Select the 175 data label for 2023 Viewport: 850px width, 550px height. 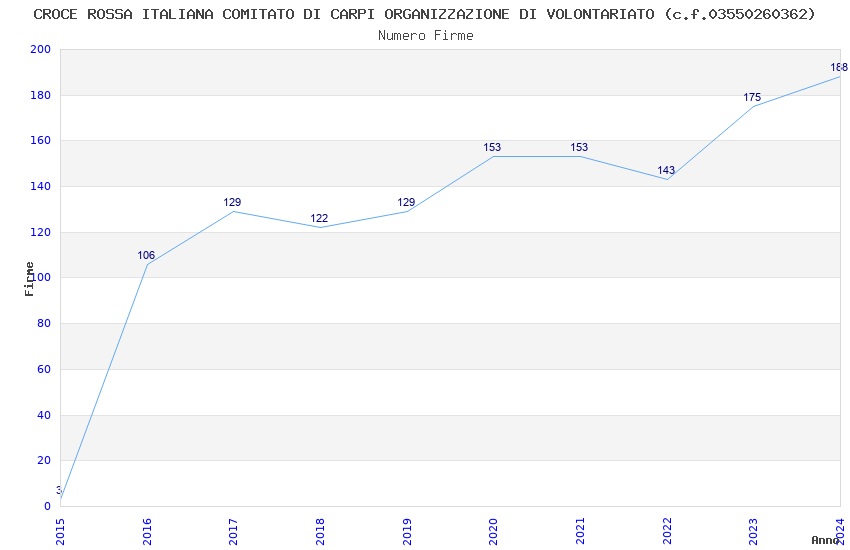click(x=752, y=98)
